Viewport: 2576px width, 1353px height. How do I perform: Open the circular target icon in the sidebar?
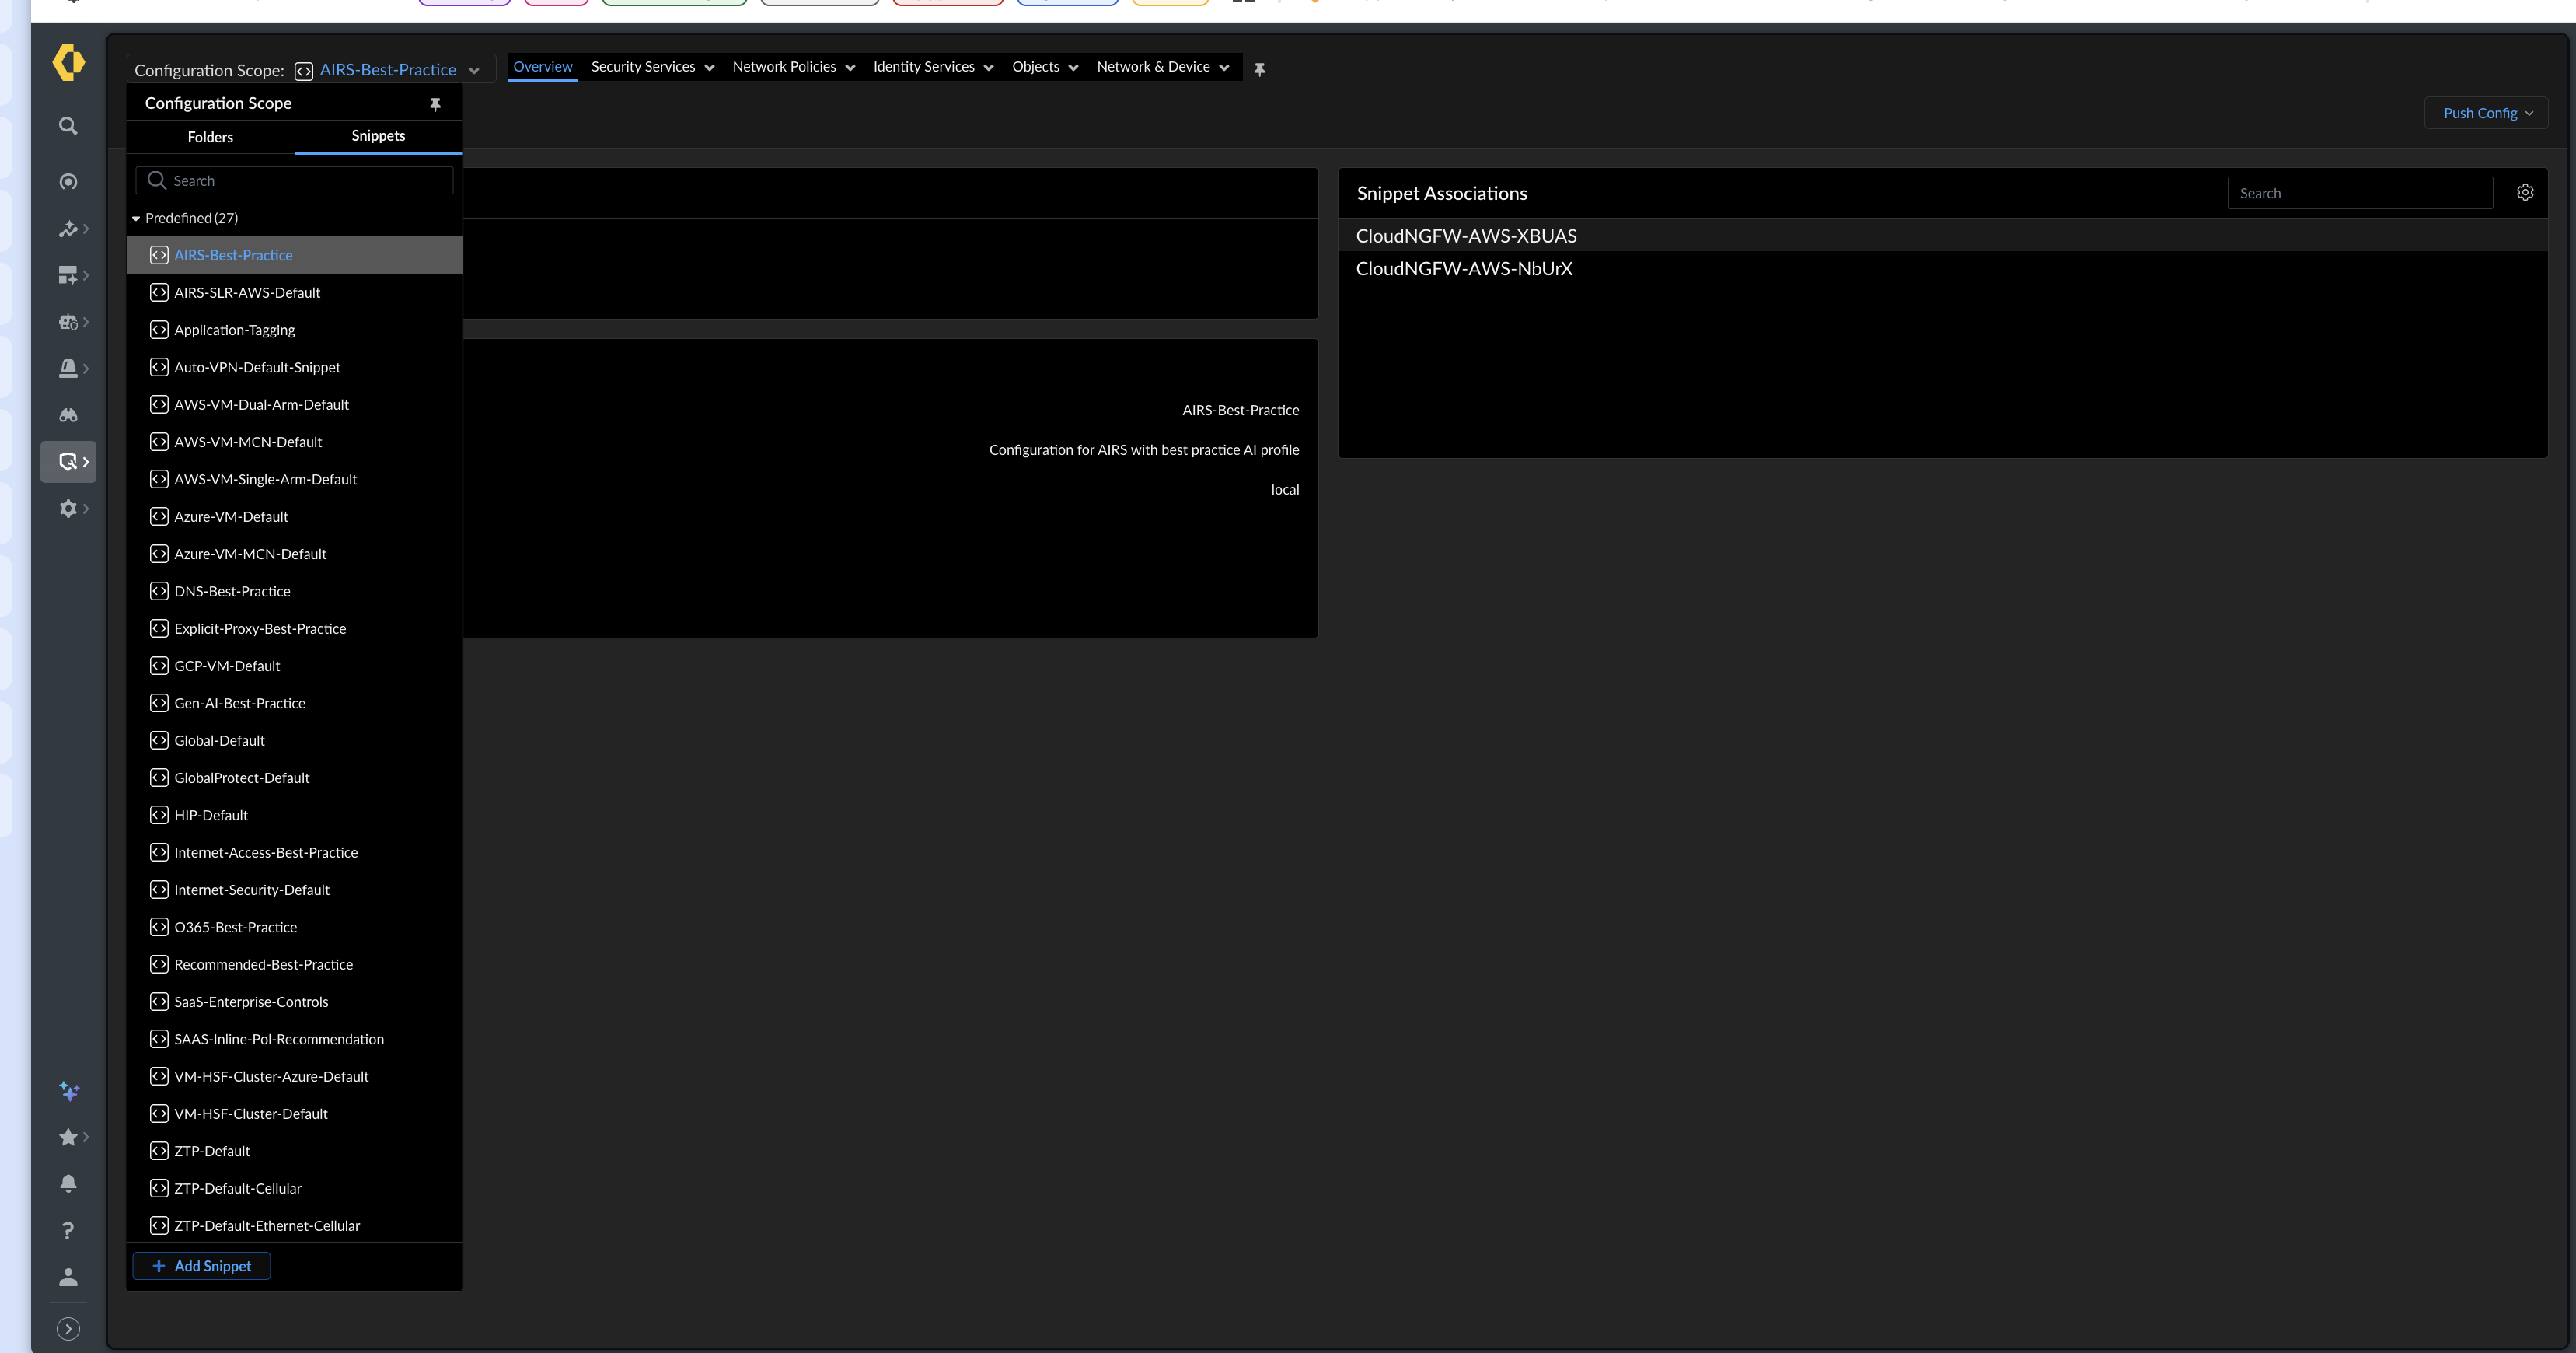68,182
